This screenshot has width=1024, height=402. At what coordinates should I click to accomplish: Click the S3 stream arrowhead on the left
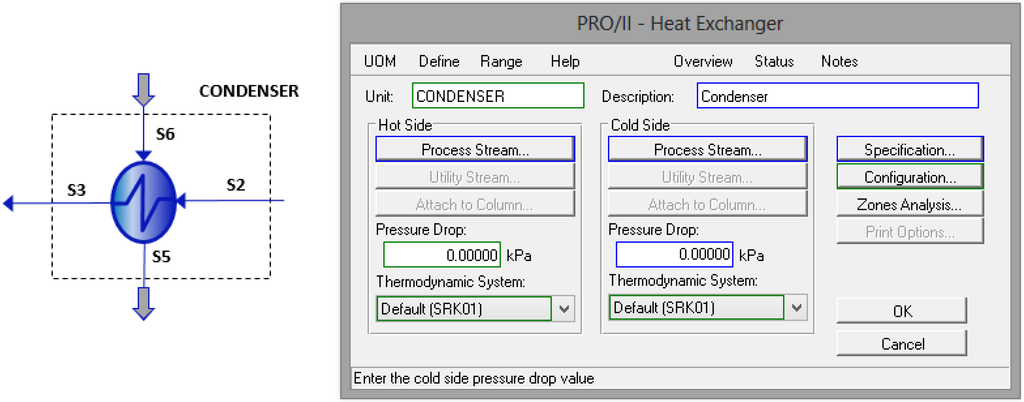[8, 204]
